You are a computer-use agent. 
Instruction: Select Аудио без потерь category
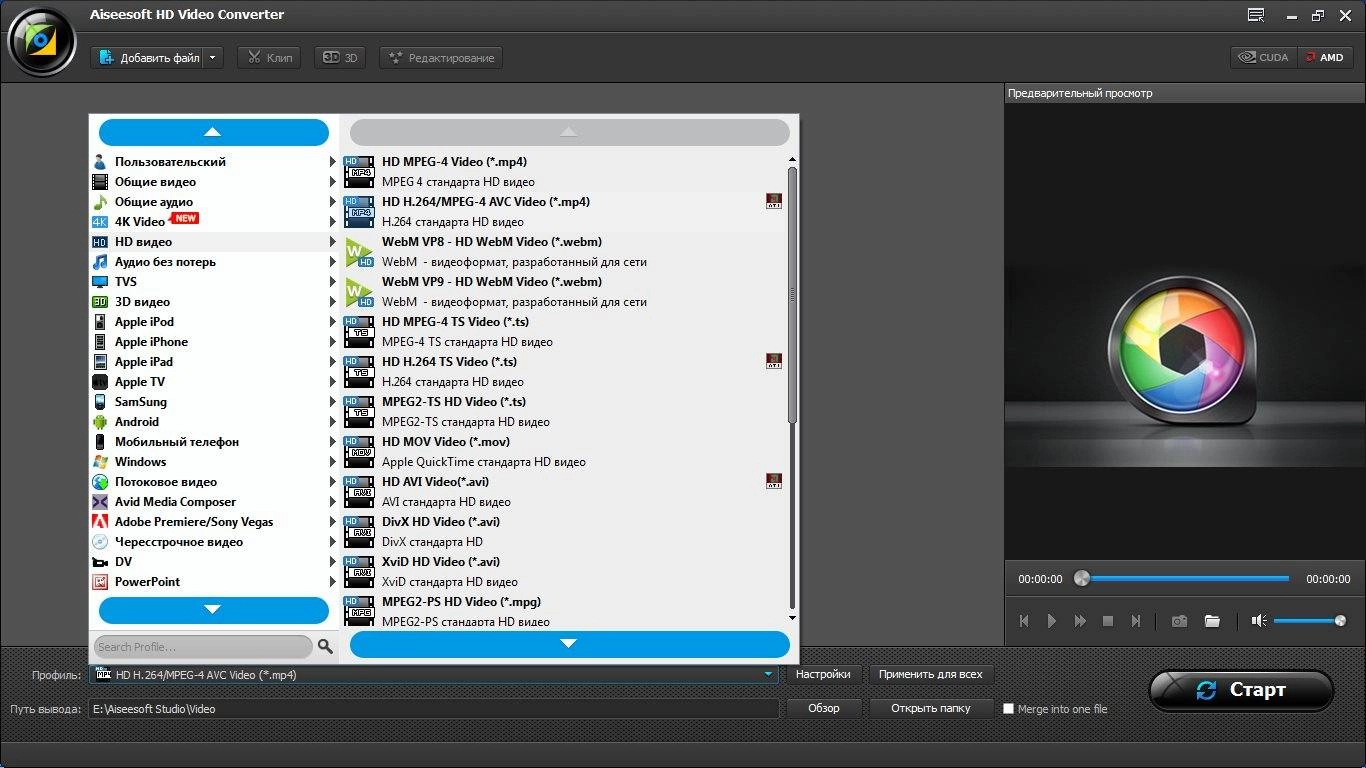coord(214,262)
